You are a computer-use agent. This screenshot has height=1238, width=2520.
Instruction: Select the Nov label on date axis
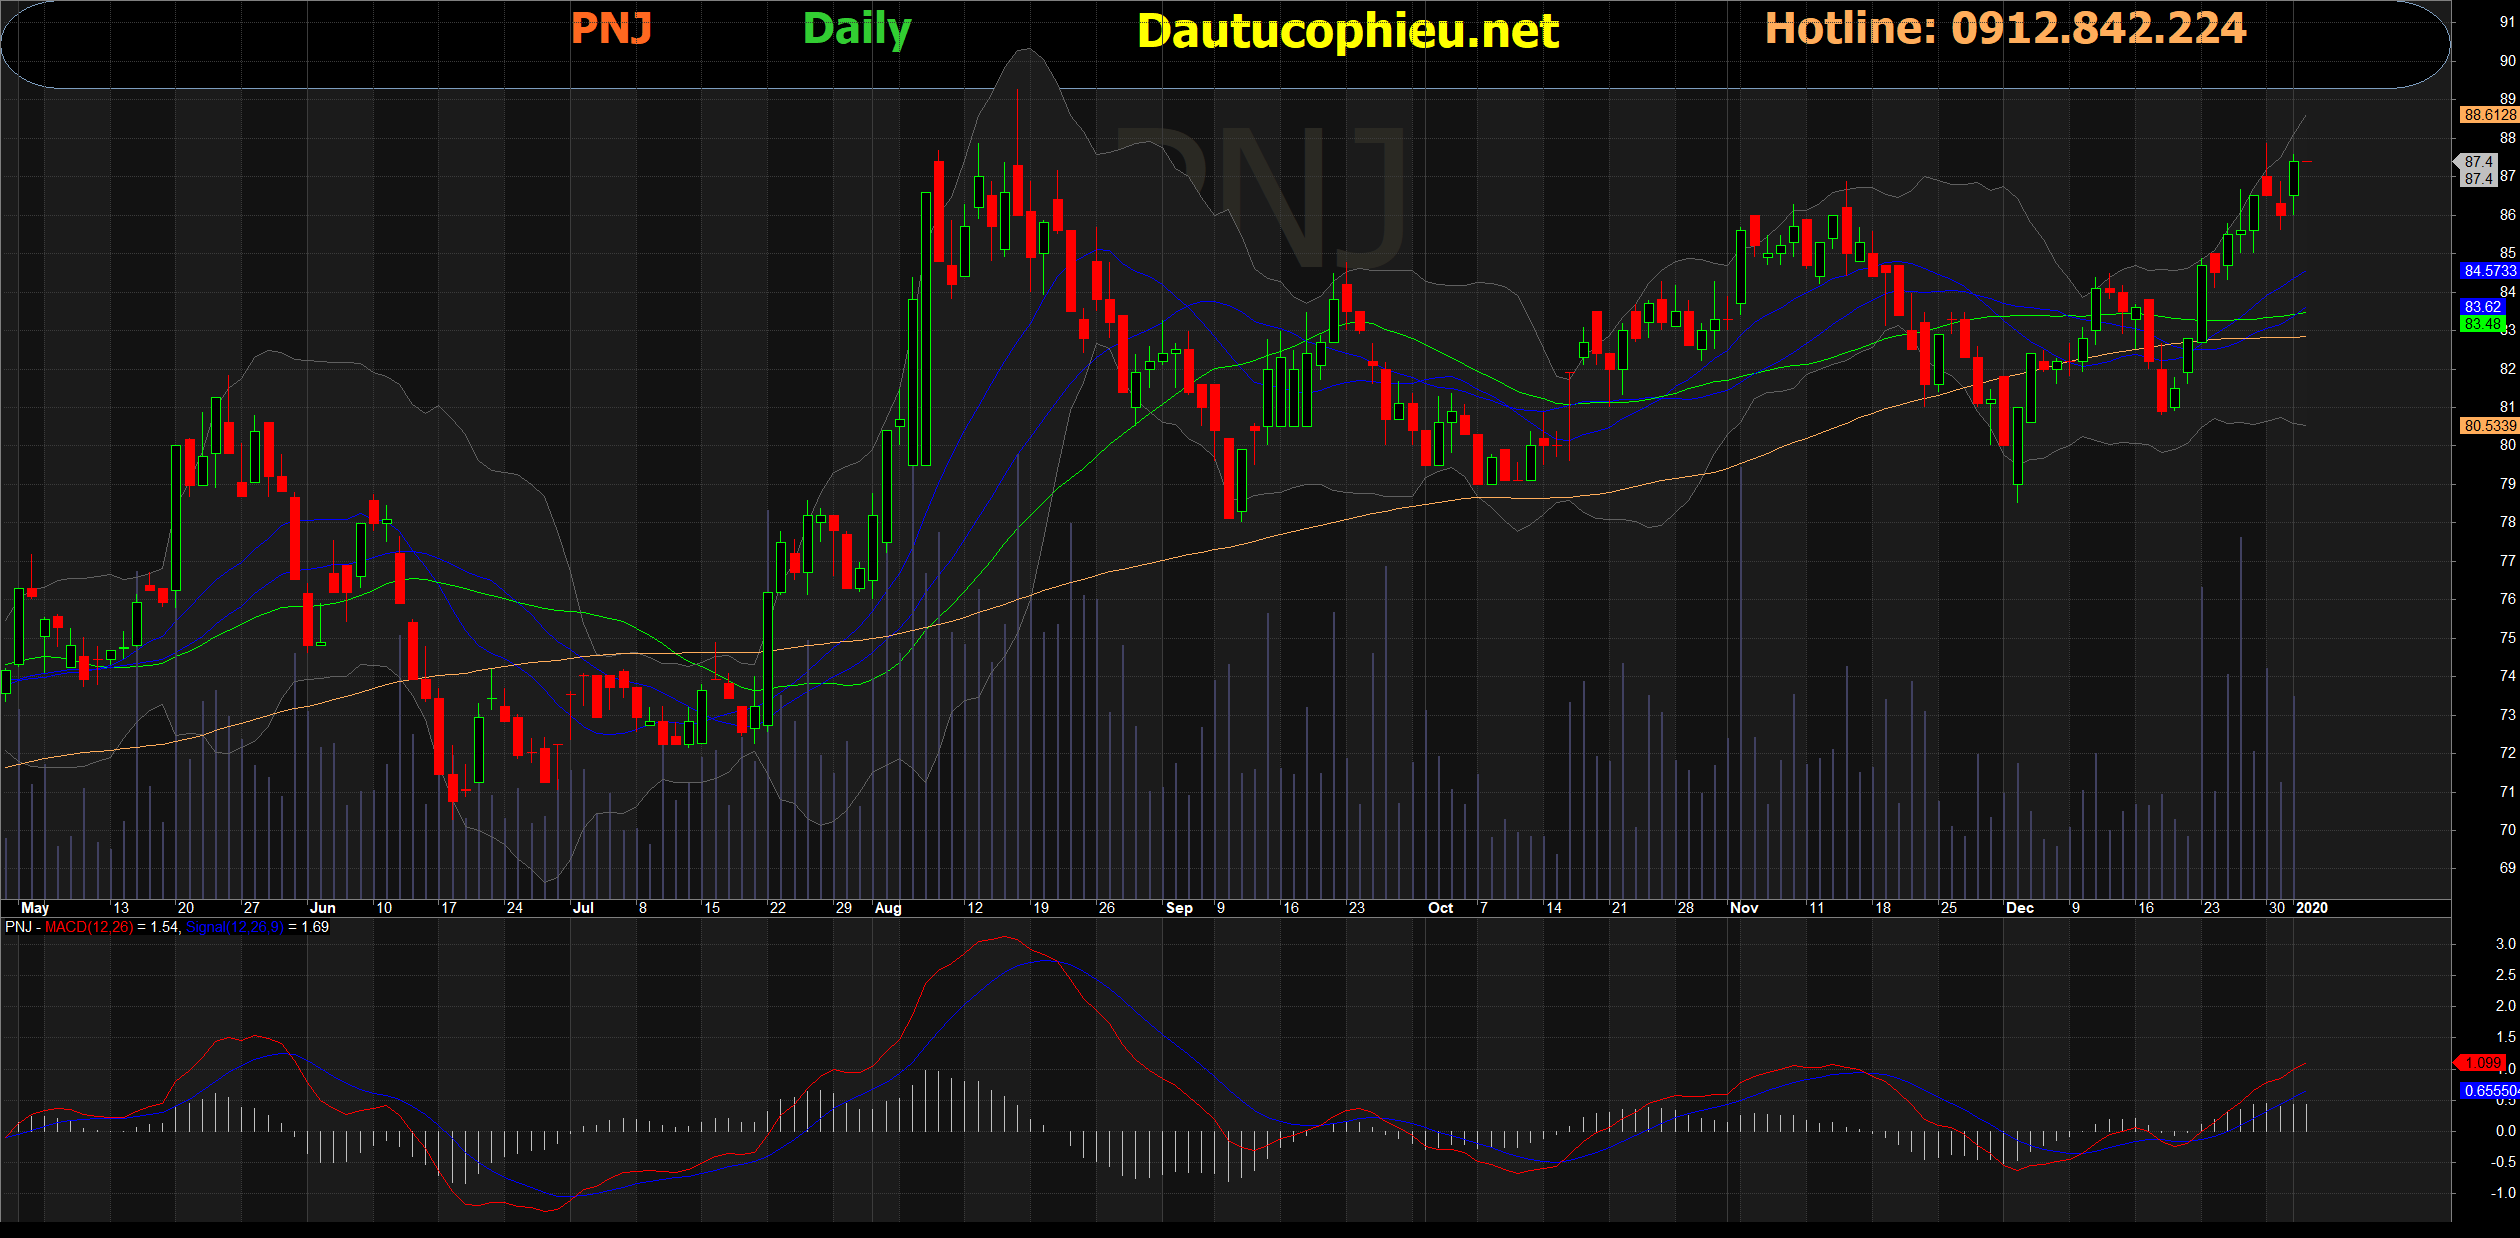[1744, 908]
